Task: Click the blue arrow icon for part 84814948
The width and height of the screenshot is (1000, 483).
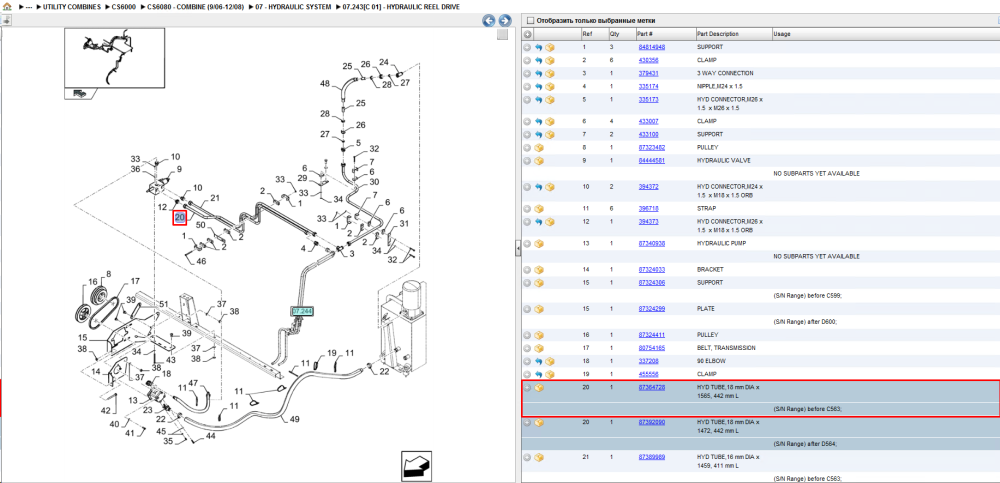Action: tap(538, 47)
